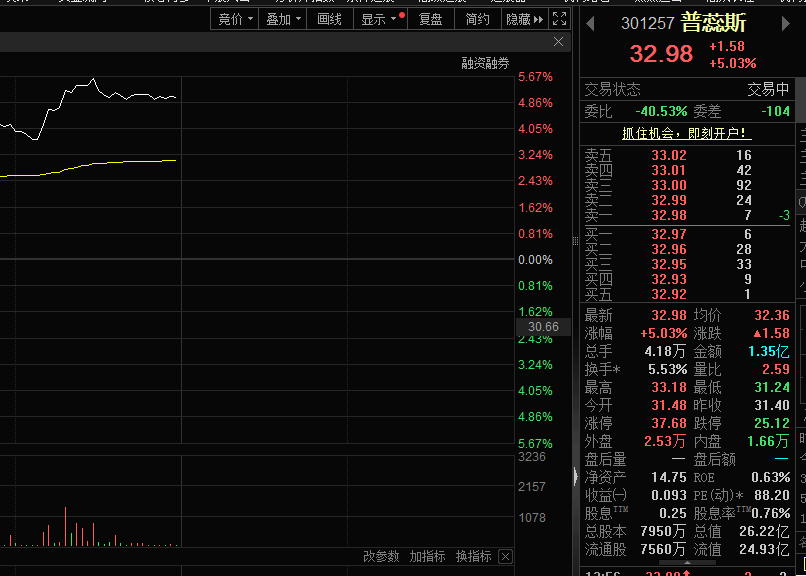This screenshot has width=806, height=576.
Task: Click the 昨收 value 31.40
Action: [x=772, y=405]
